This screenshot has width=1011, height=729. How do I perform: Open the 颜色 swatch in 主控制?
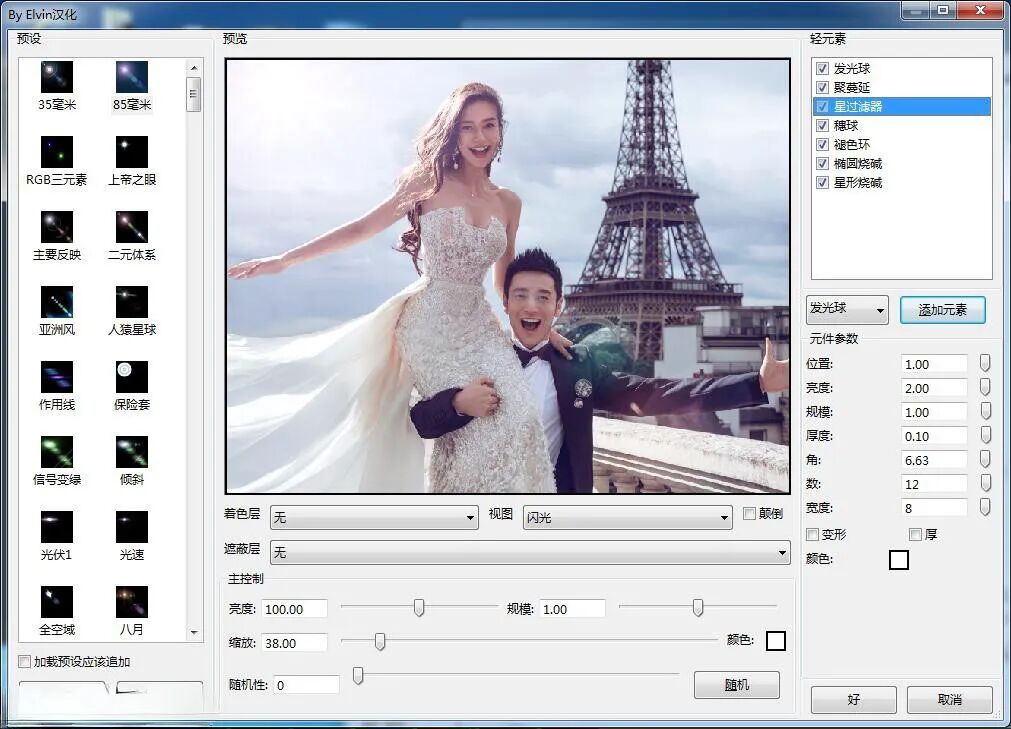(776, 641)
